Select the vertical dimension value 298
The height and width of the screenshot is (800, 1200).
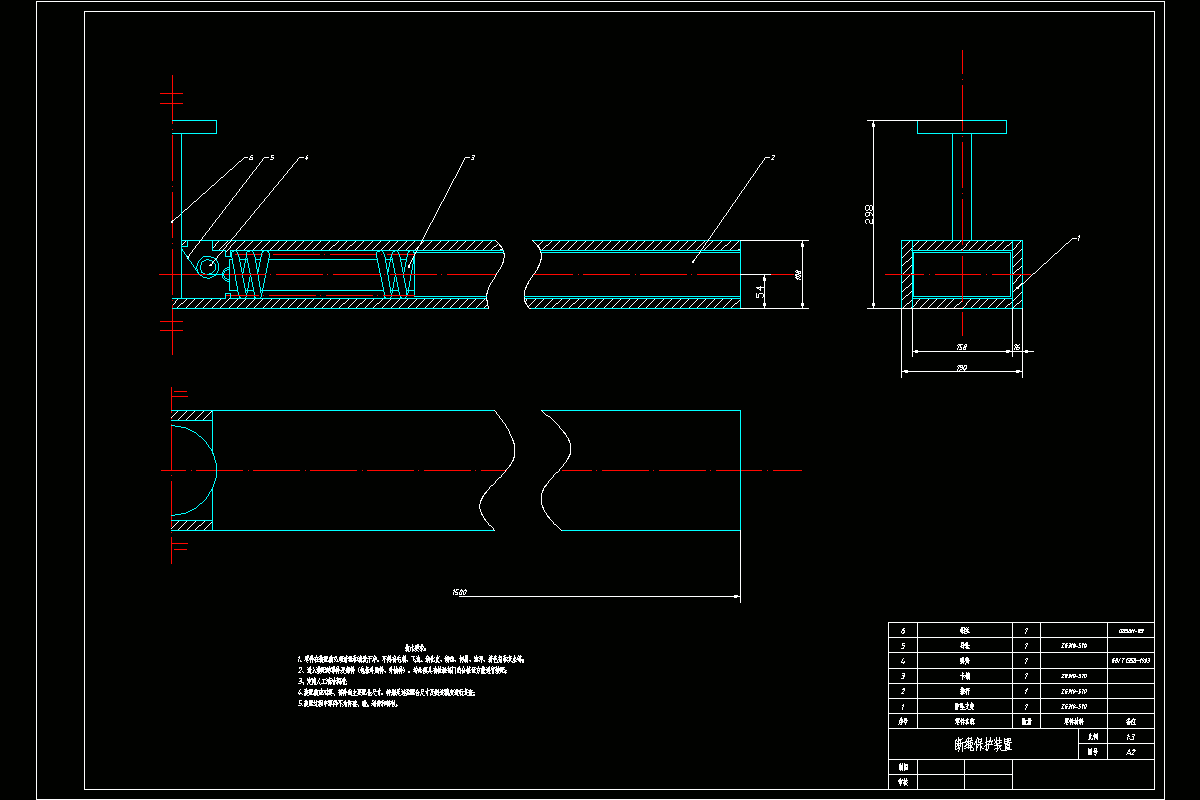[869, 214]
